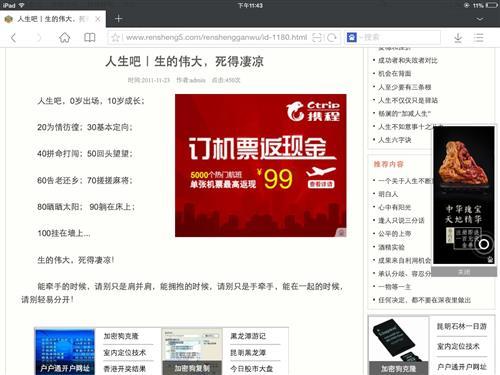The height and width of the screenshot is (375, 500).
Task: Open ad link 加密狗克隆 in bottom-left list
Action: click(x=121, y=336)
